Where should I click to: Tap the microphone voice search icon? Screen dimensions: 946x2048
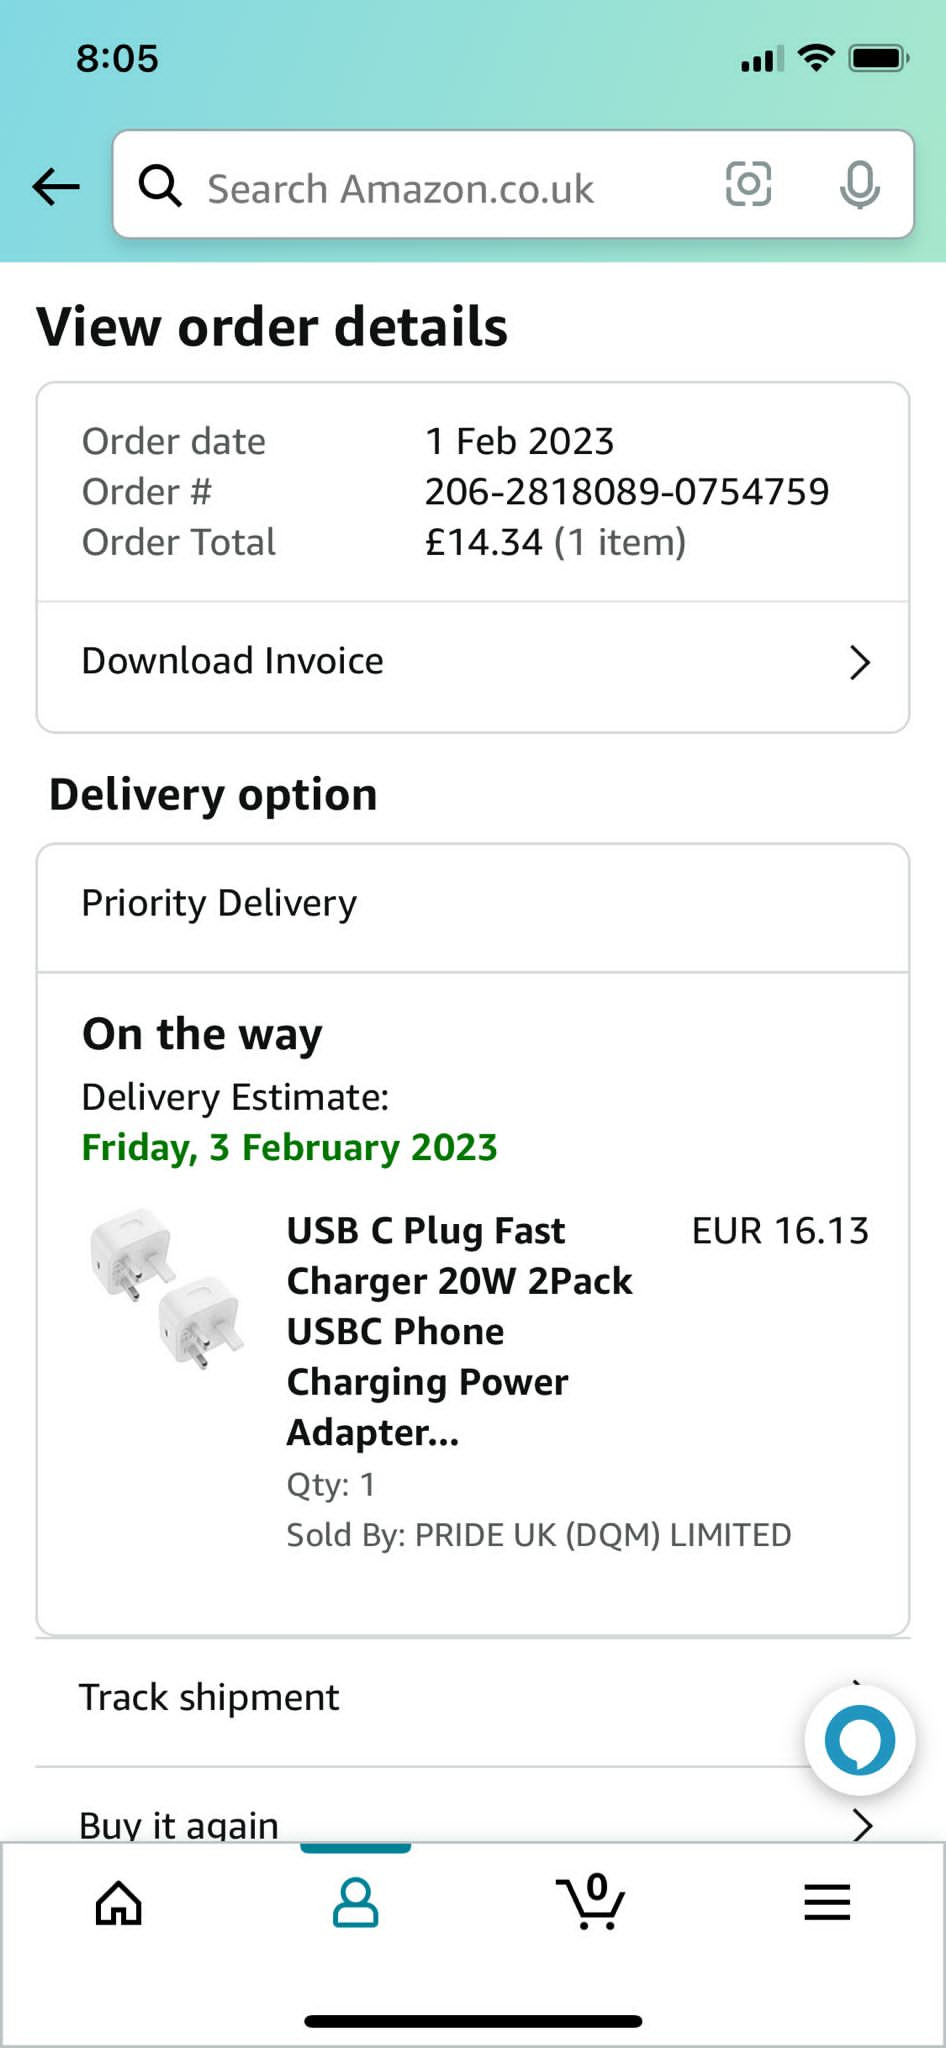859,185
